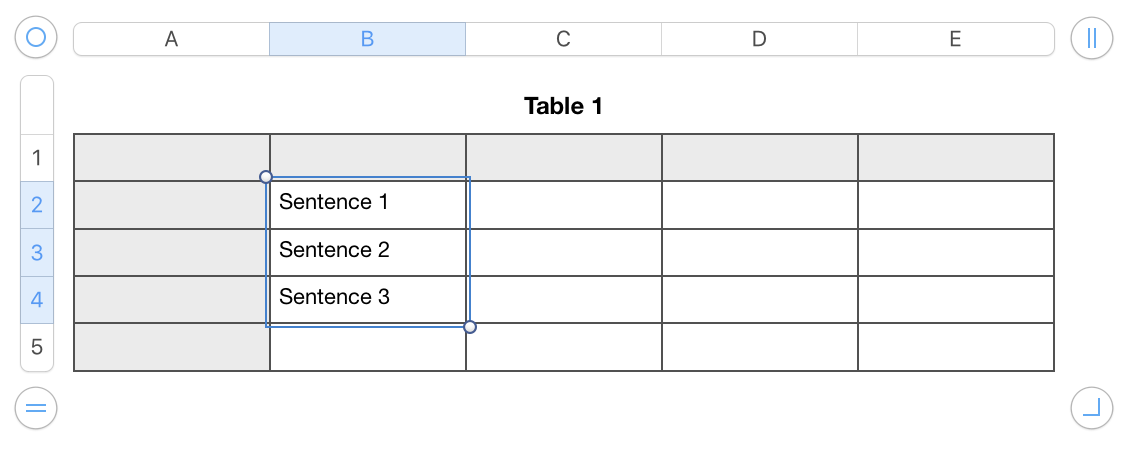Image resolution: width=1144 pixels, height=456 pixels.
Task: Select row 5 header
Action: 37,348
